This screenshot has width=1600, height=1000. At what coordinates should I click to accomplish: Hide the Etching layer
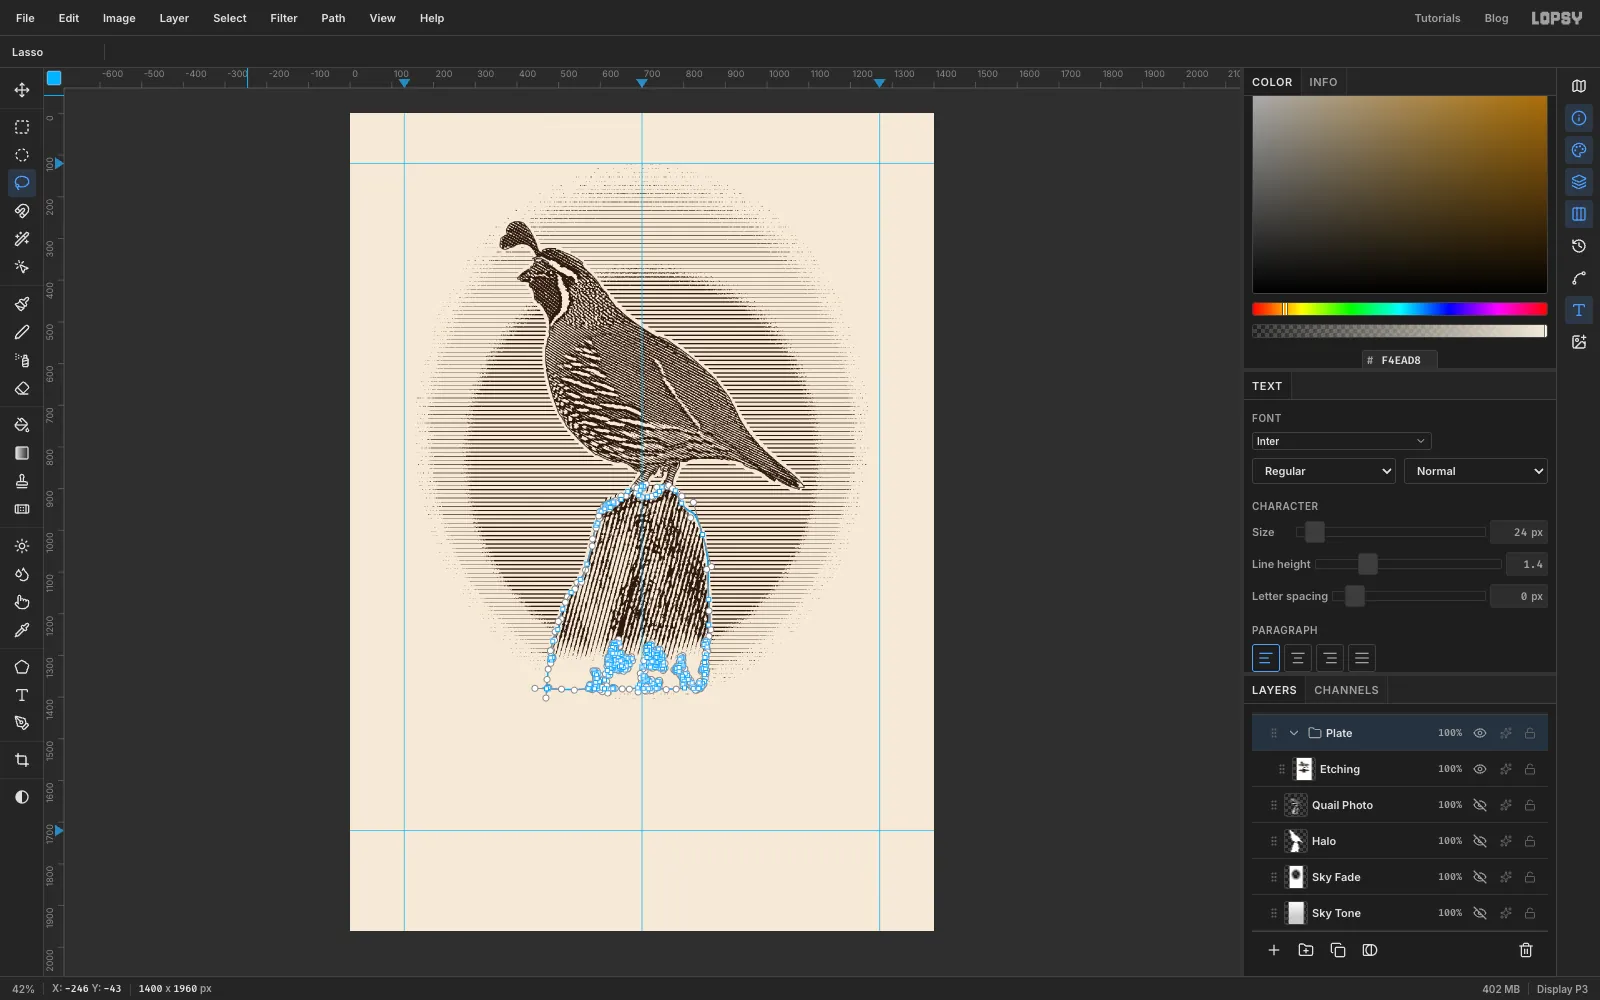[x=1480, y=769]
